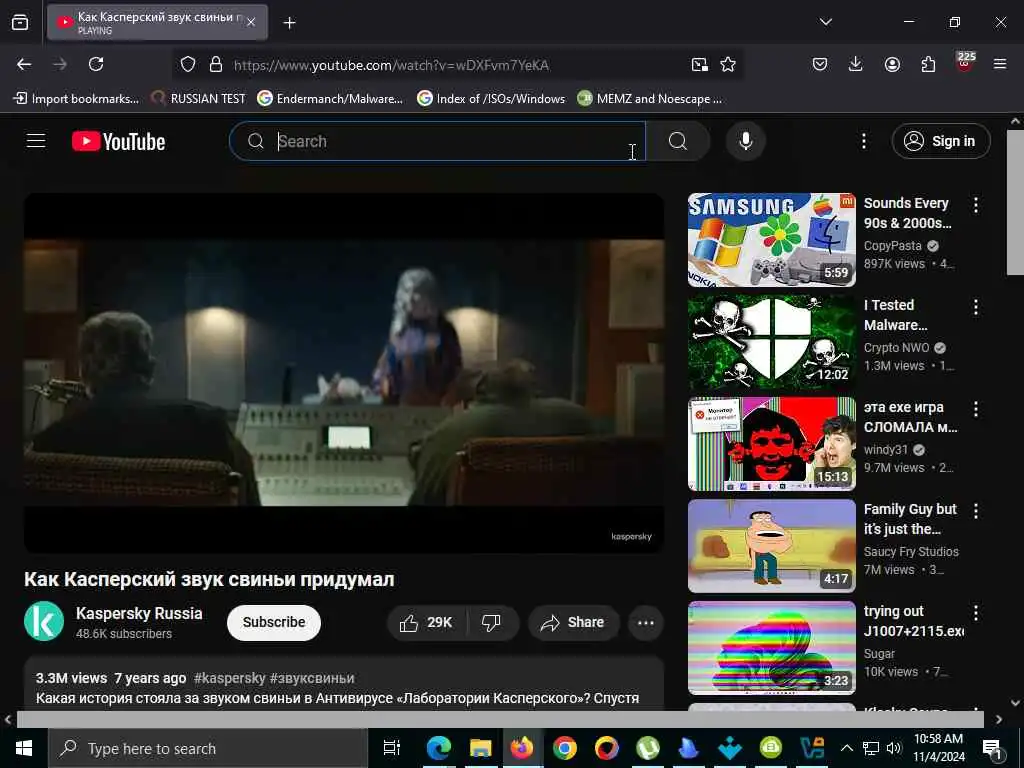Open Task View on the taskbar
This screenshot has width=1024, height=768.
point(391,748)
